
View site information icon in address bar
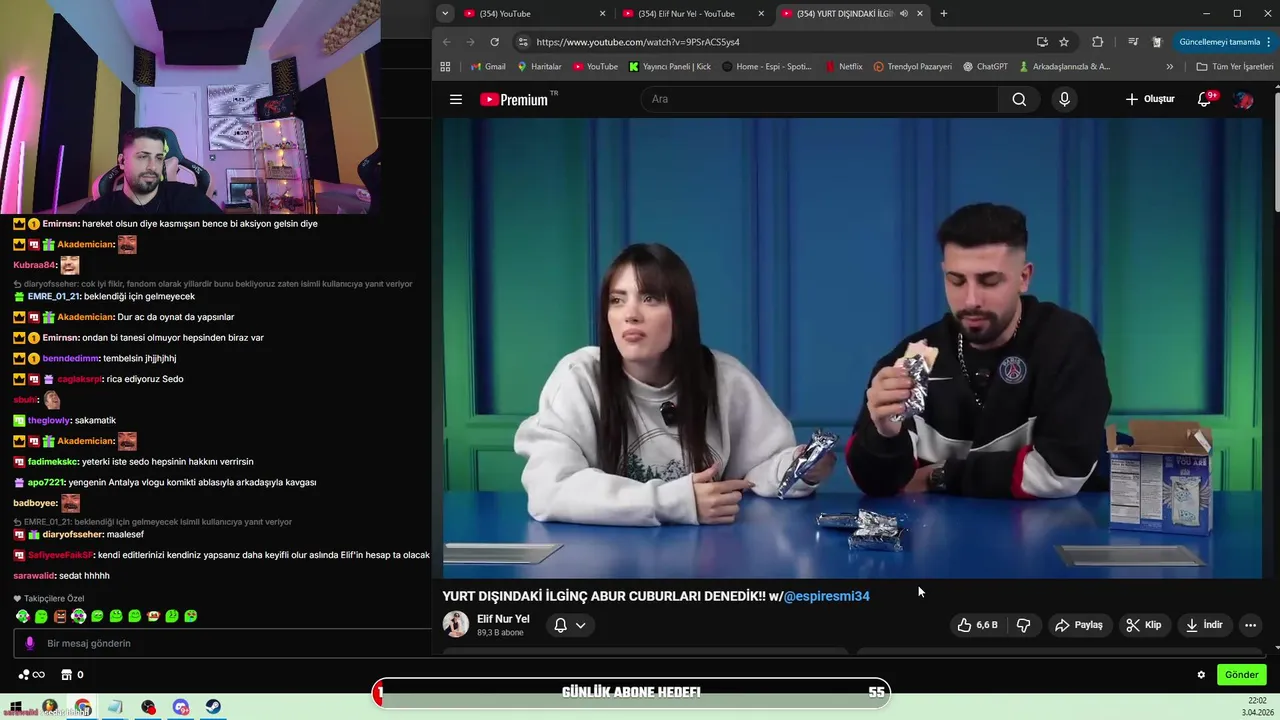click(x=523, y=42)
